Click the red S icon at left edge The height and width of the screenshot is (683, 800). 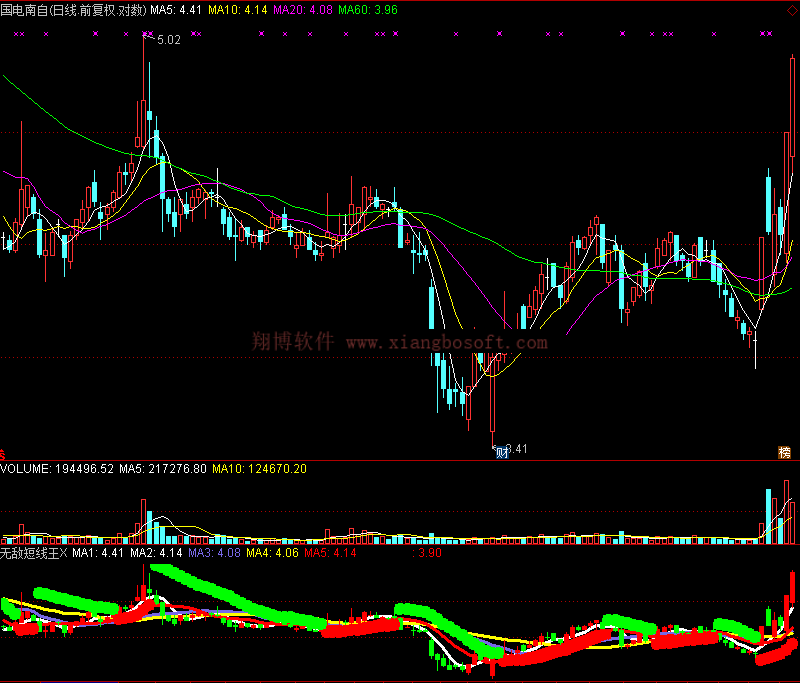point(3,453)
